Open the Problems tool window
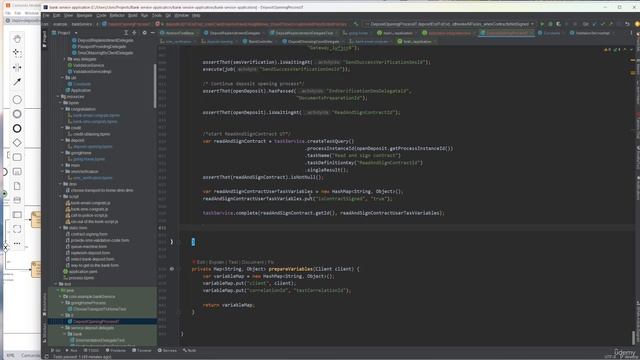The height and width of the screenshot is (360, 640). pyautogui.click(x=116, y=350)
